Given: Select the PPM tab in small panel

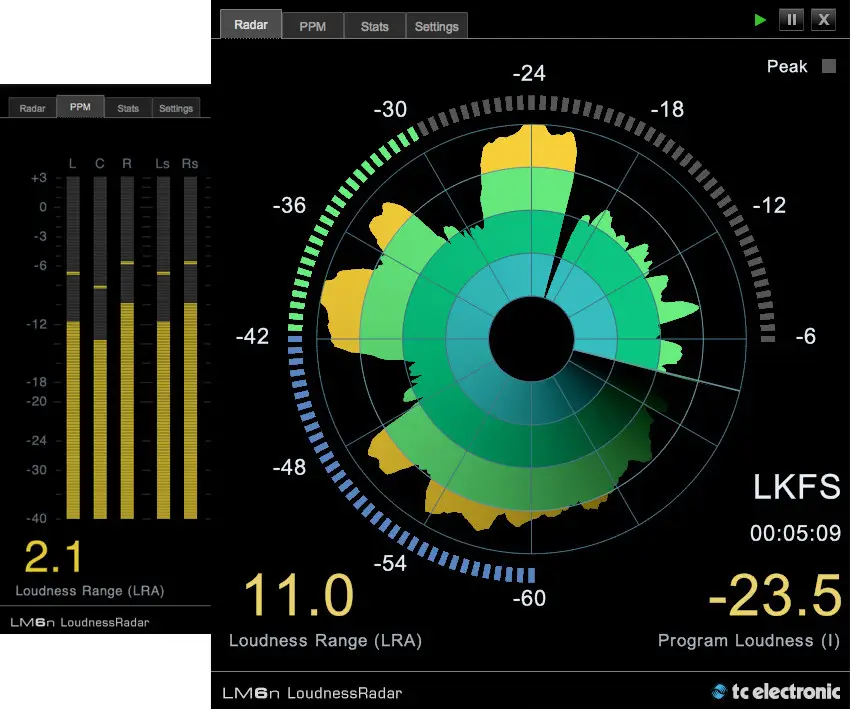Looking at the screenshot, I should (x=80, y=106).
